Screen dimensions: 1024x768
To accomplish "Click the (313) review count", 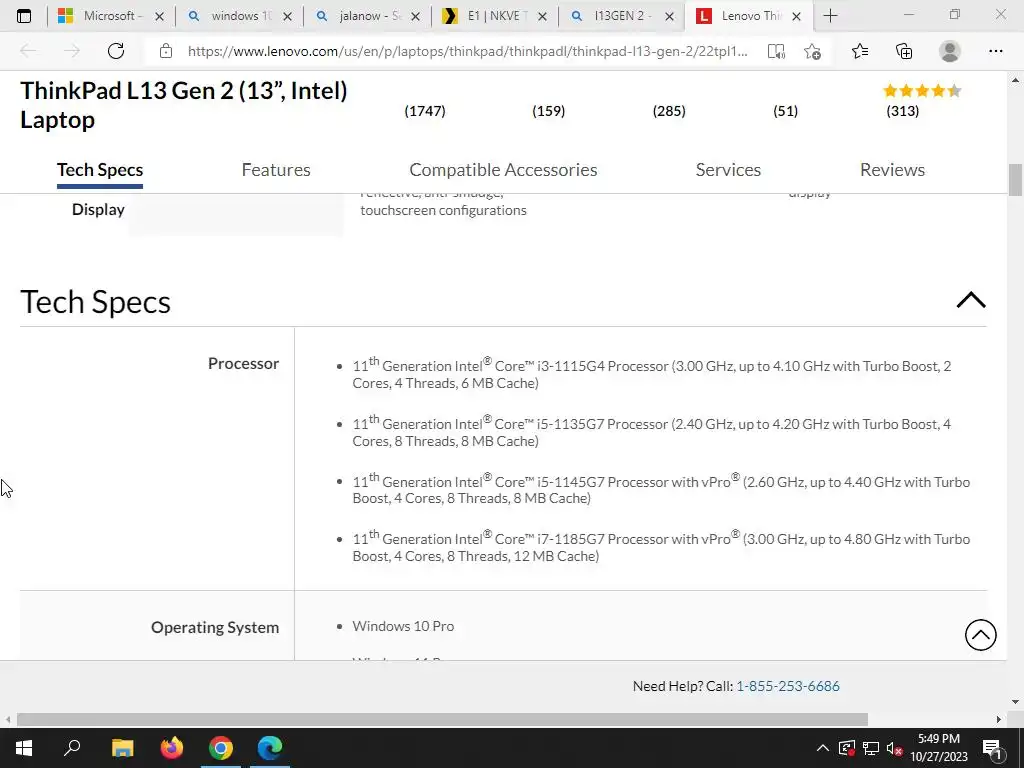I will click(x=903, y=111).
